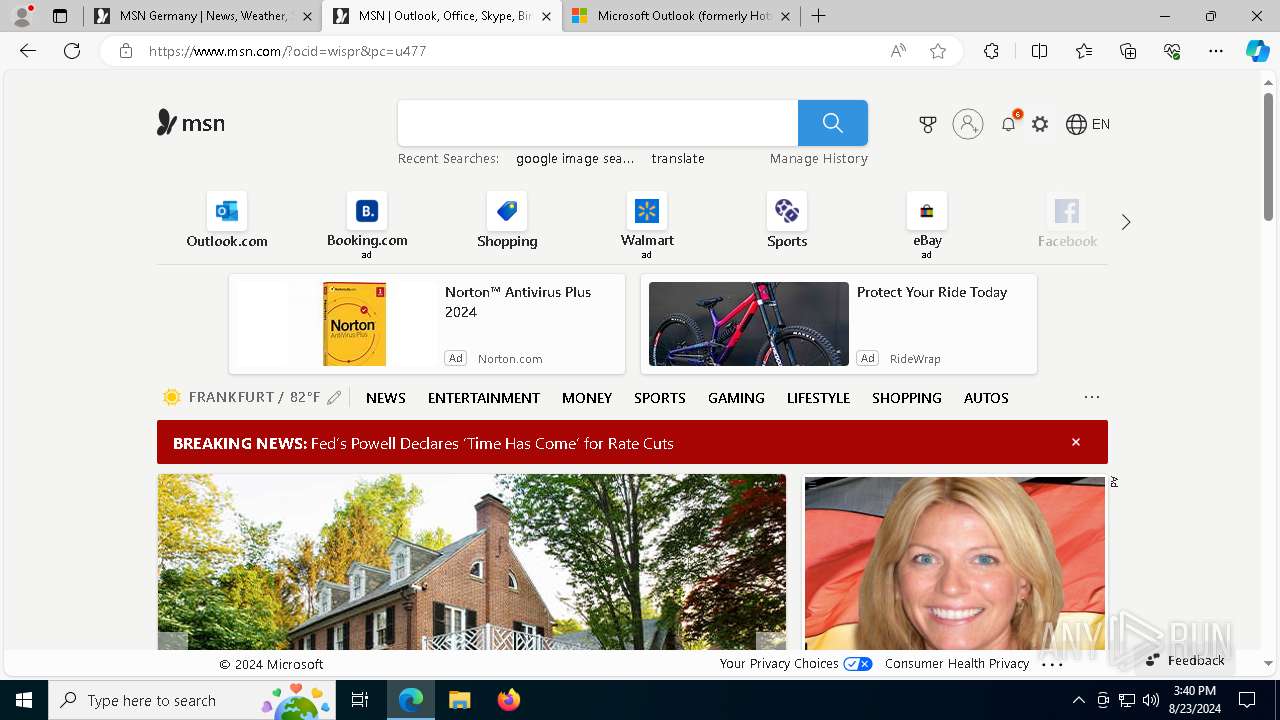Open Your Privacy Choices link
This screenshot has height=720, width=1280.
[x=796, y=664]
